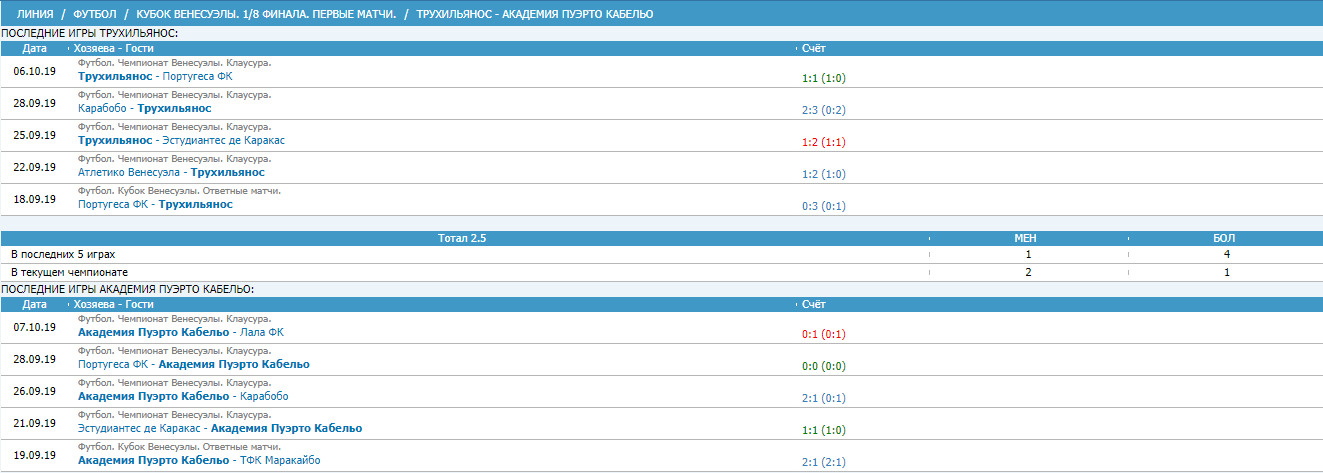The height and width of the screenshot is (473, 1323).
Task: Go to the ФУТБОЛ breadcrumb section
Action: pos(95,14)
